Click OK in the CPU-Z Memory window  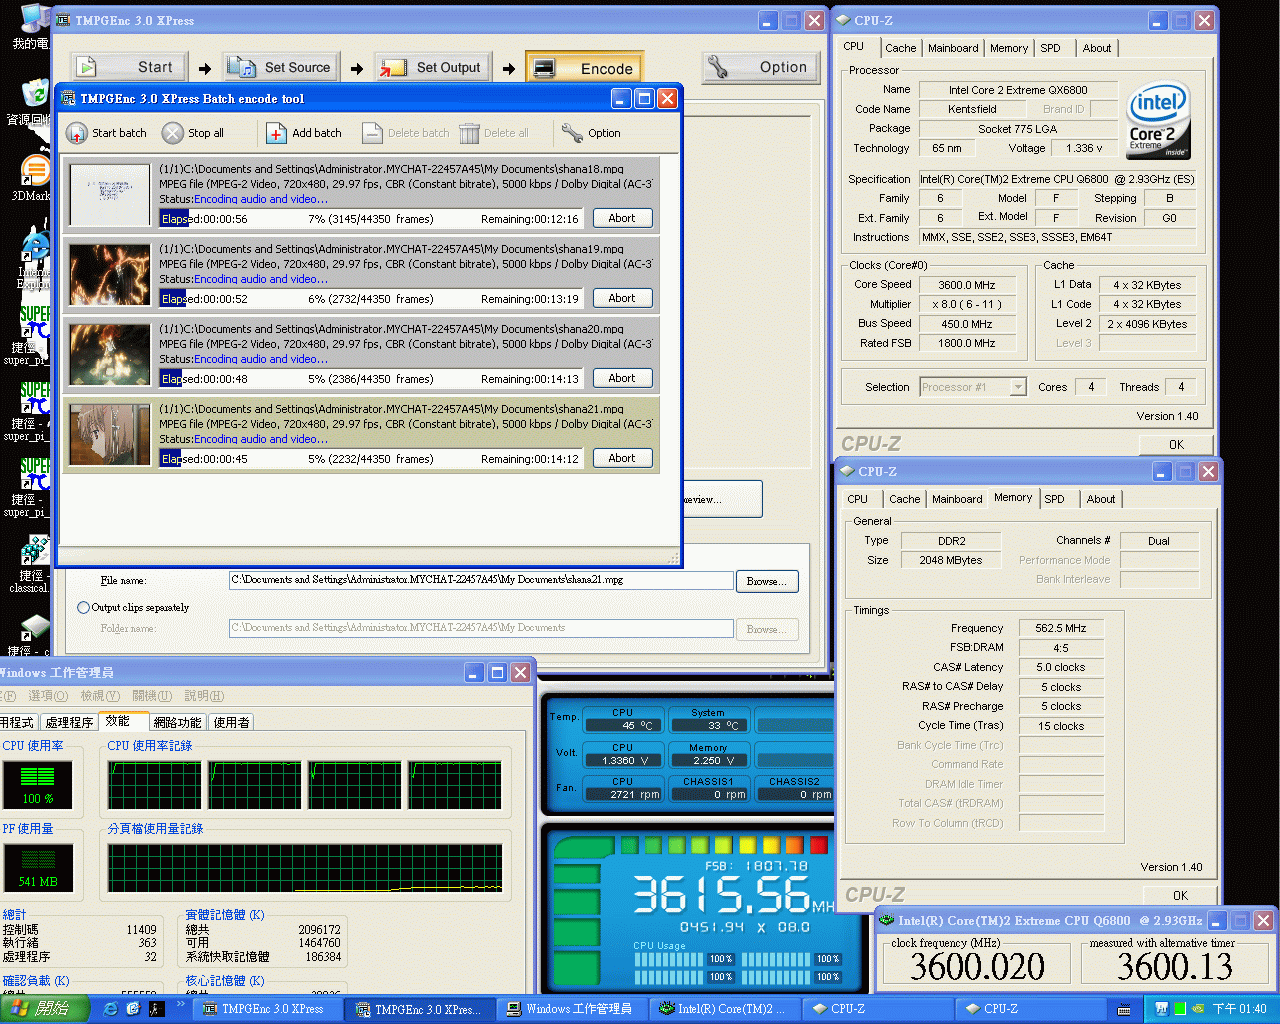1179,895
